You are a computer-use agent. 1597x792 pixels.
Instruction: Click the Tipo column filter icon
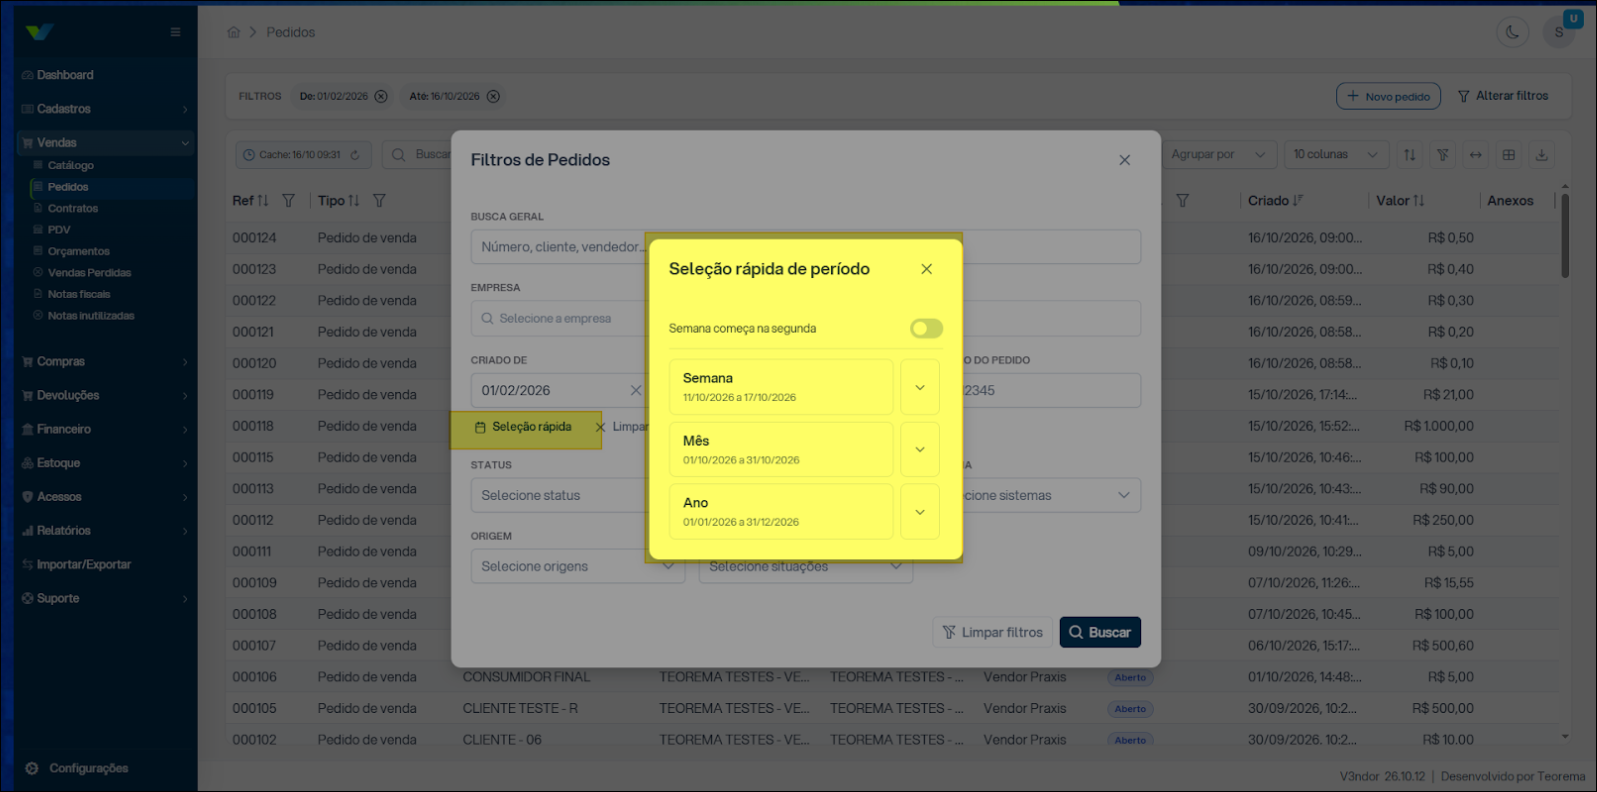(x=379, y=201)
